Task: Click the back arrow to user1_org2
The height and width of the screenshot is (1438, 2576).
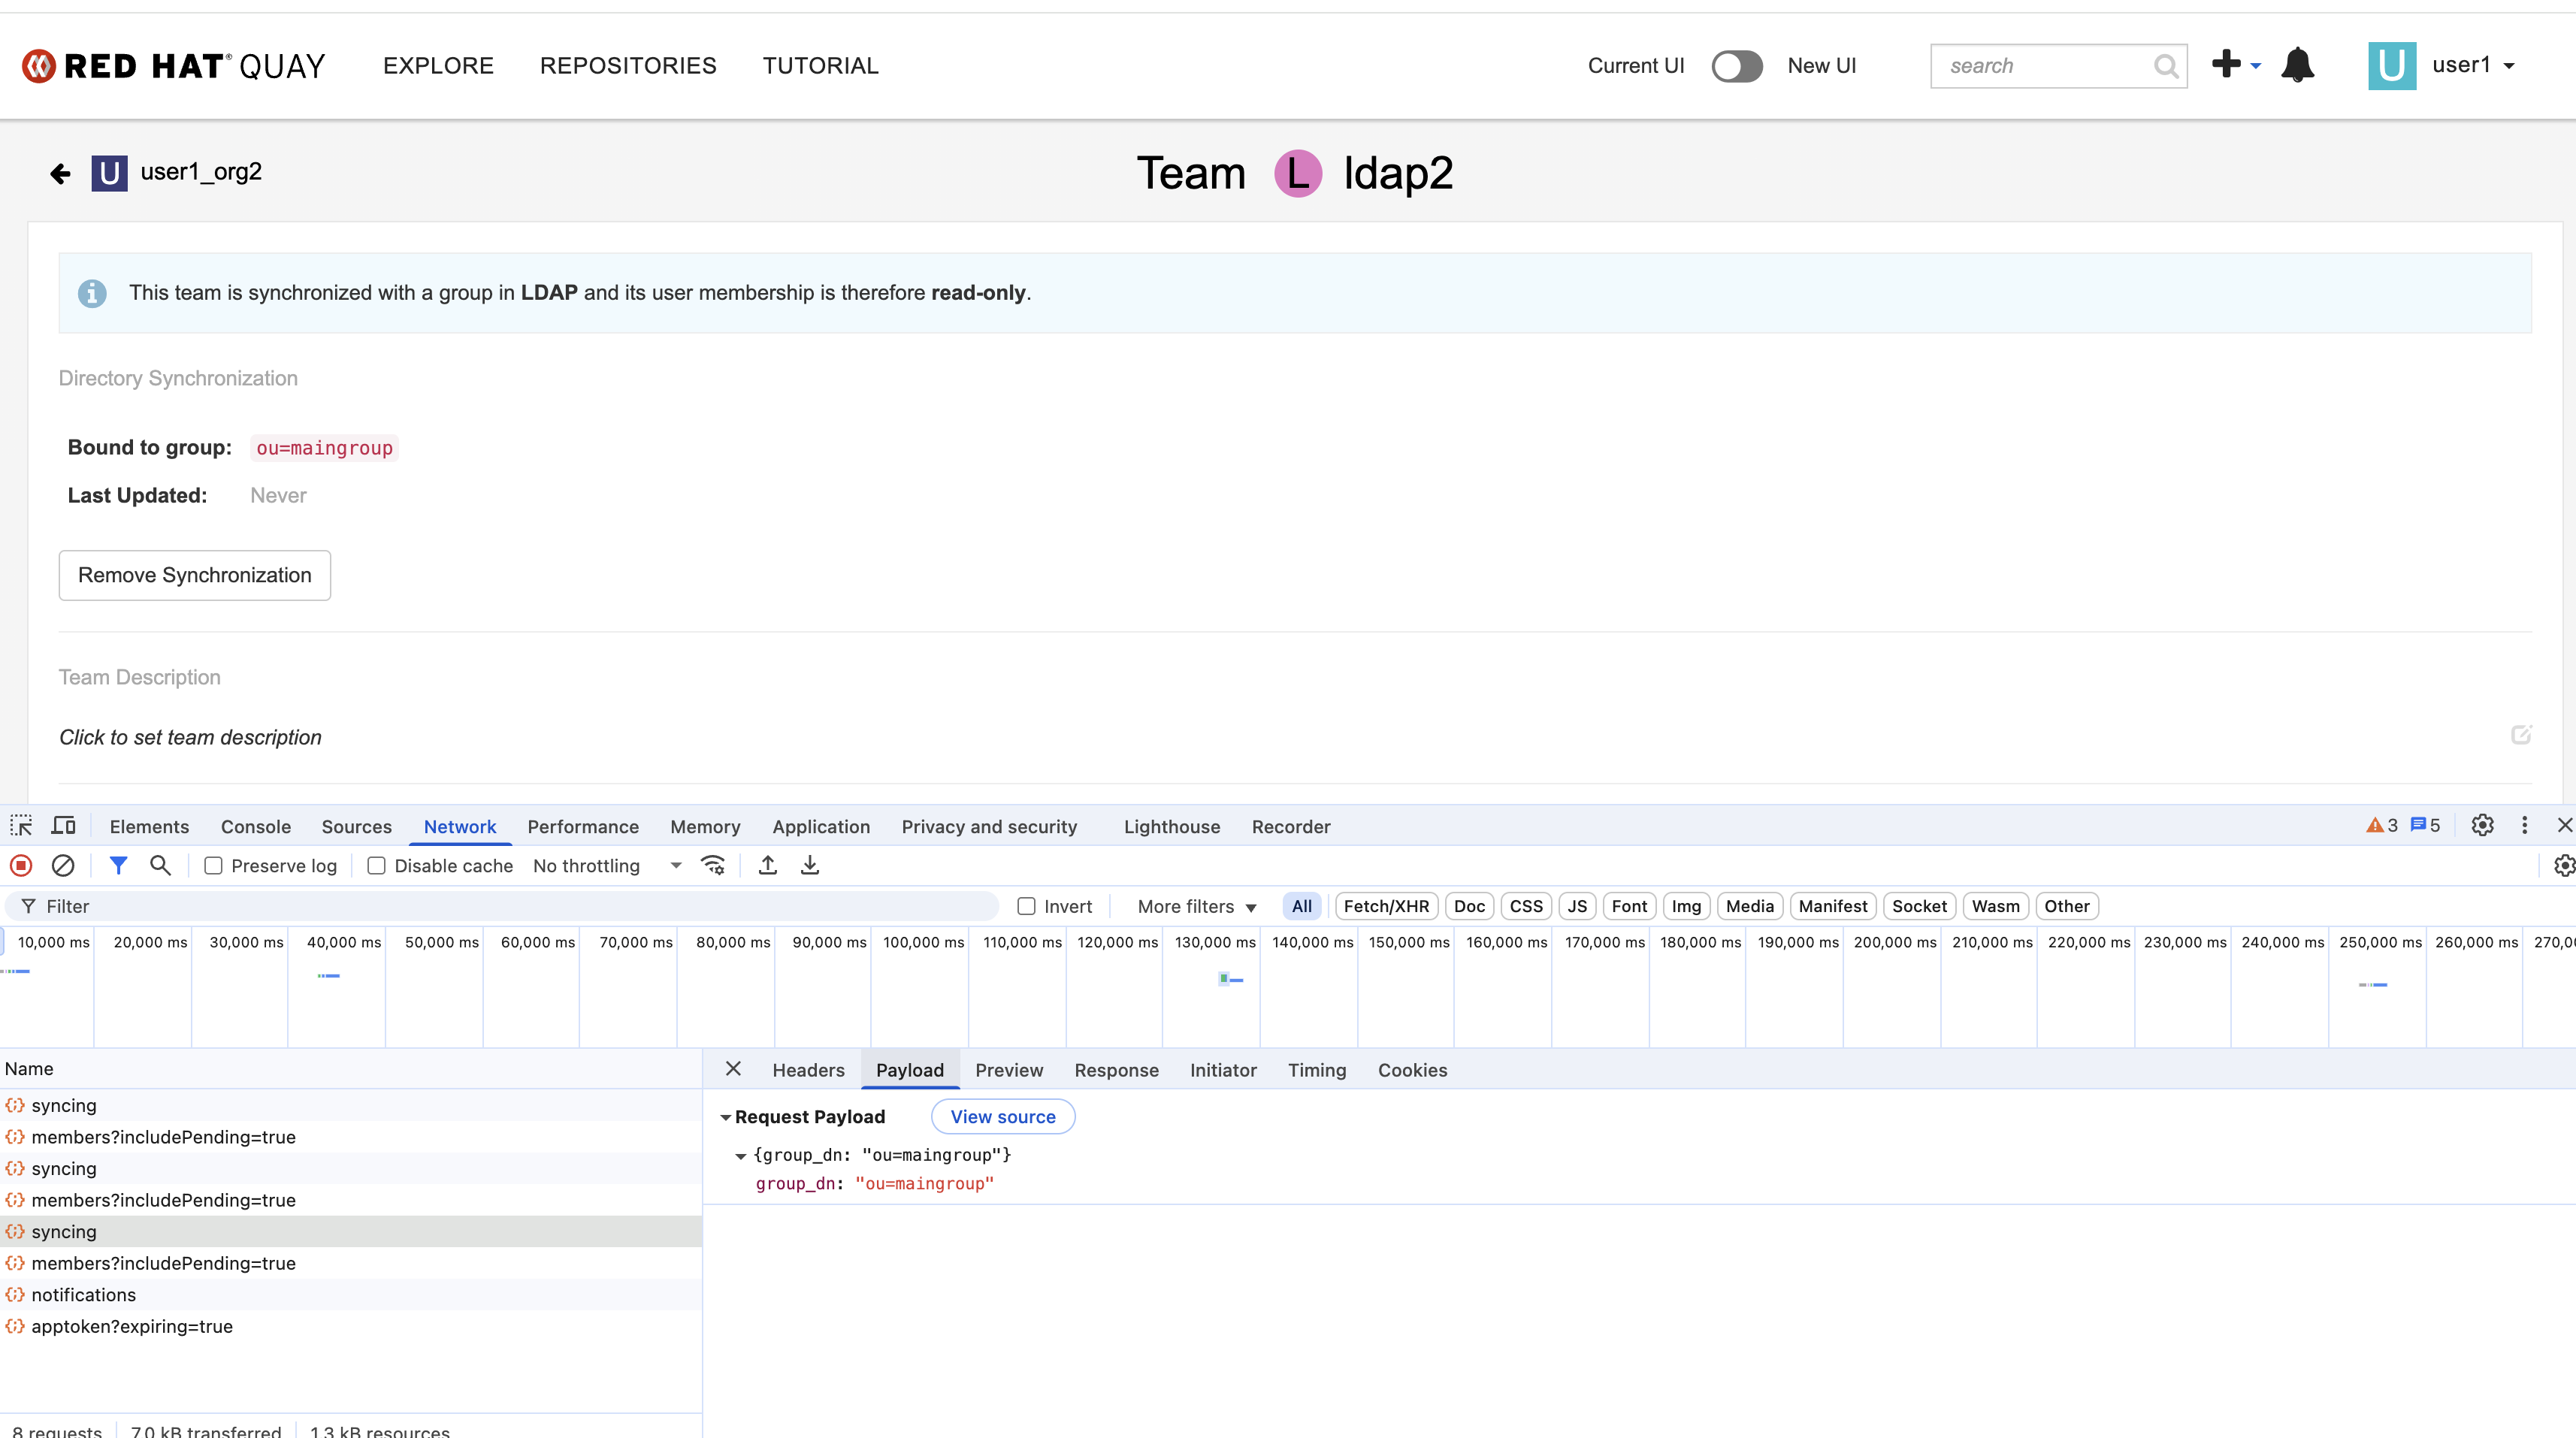Action: [60, 174]
